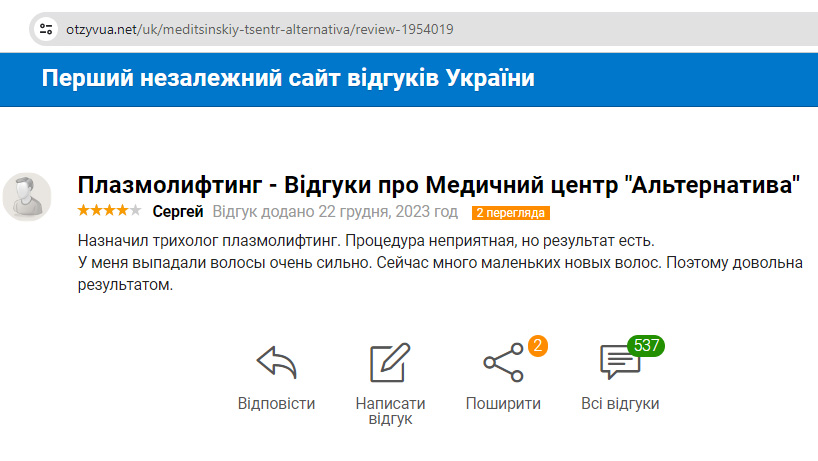Click the orange share count badge
The image size is (818, 461).
pos(537,346)
